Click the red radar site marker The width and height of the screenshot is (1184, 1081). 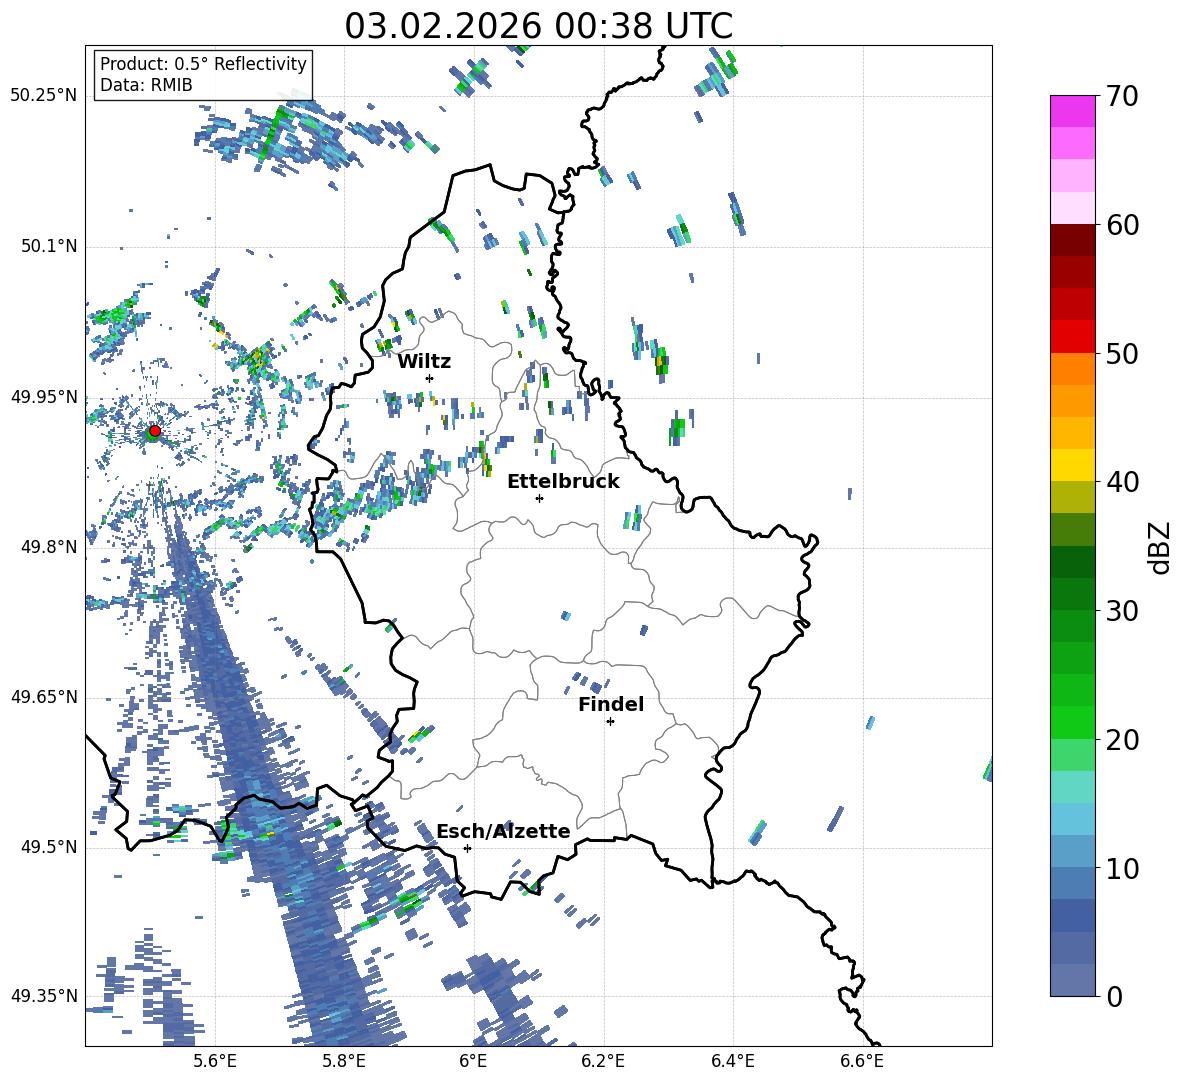(155, 431)
